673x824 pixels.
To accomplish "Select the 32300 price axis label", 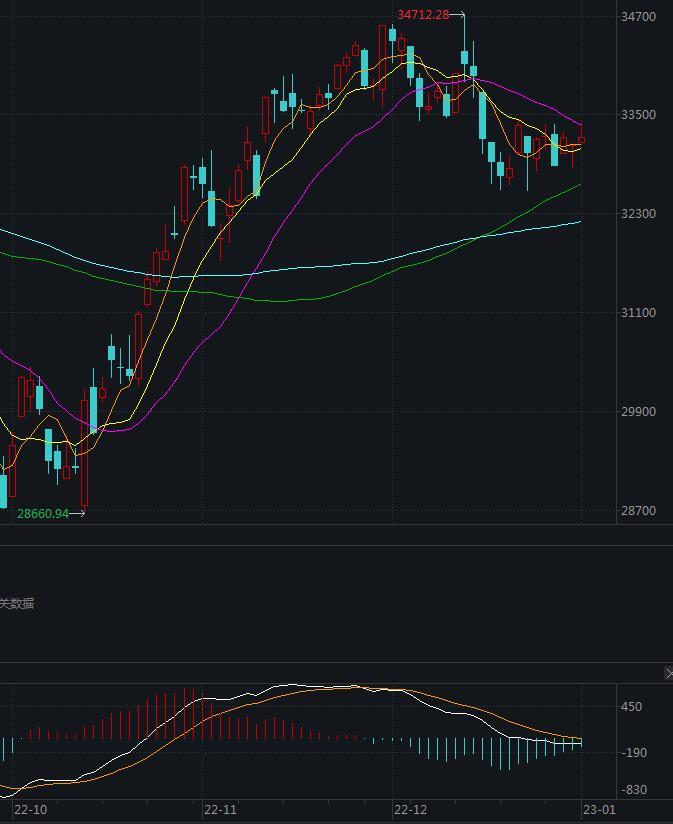I will click(x=638, y=214).
